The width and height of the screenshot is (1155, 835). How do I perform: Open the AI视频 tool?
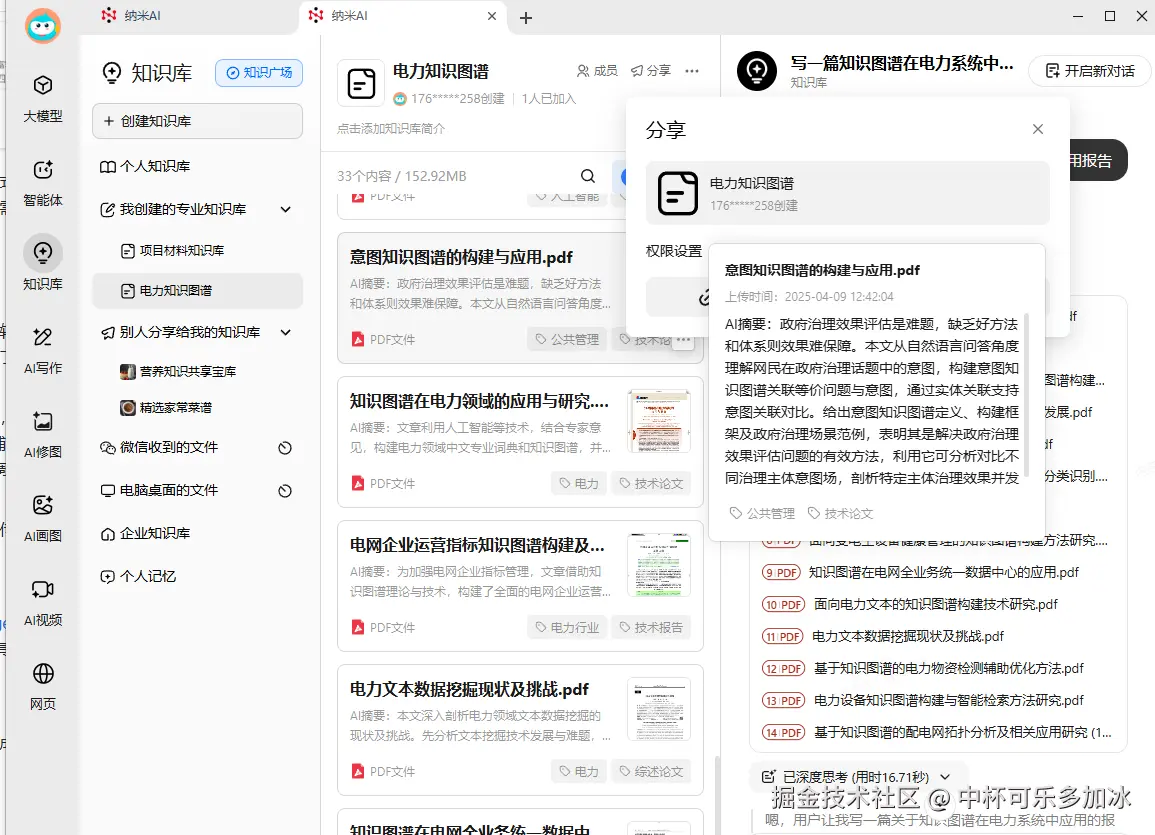tap(43, 602)
